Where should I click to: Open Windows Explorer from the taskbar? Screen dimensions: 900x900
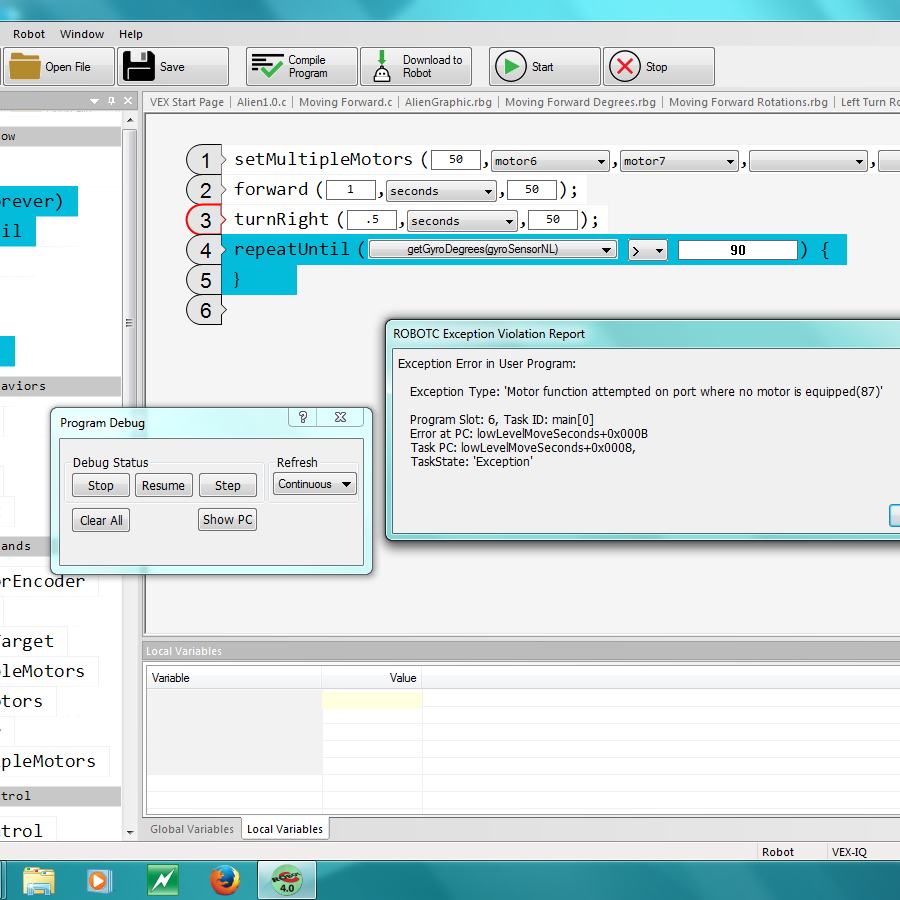coord(38,880)
